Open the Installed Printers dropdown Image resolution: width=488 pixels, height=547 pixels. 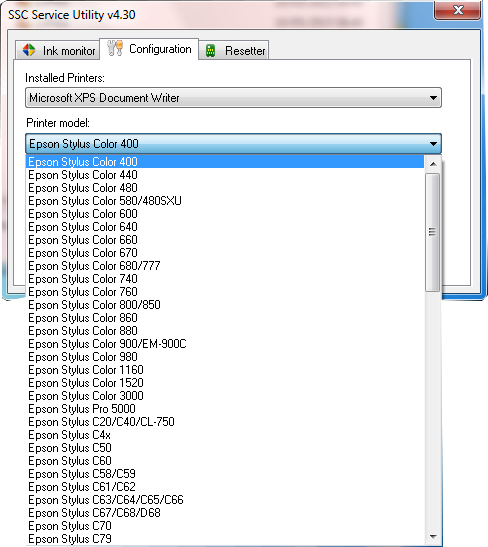[233, 98]
